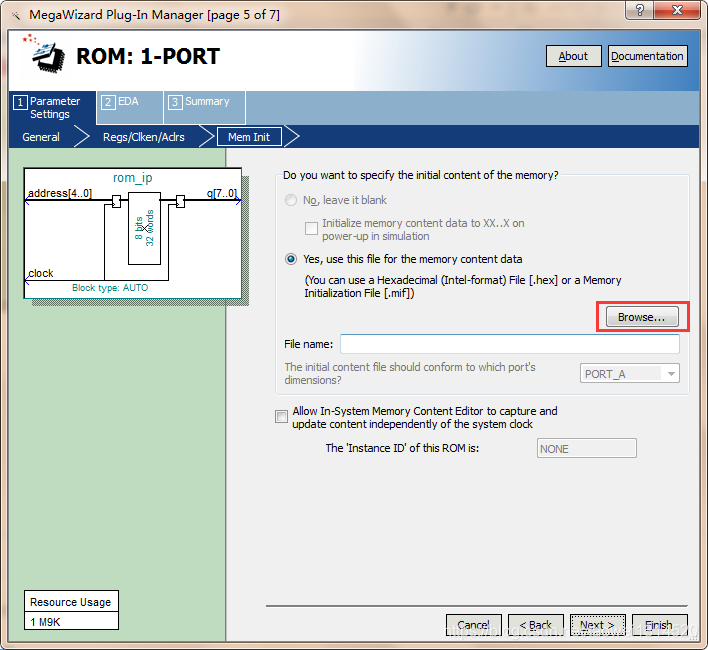This screenshot has height=650, width=708.
Task: Check 'Initialize memory content data to XX..X'
Action: pyautogui.click(x=311, y=228)
